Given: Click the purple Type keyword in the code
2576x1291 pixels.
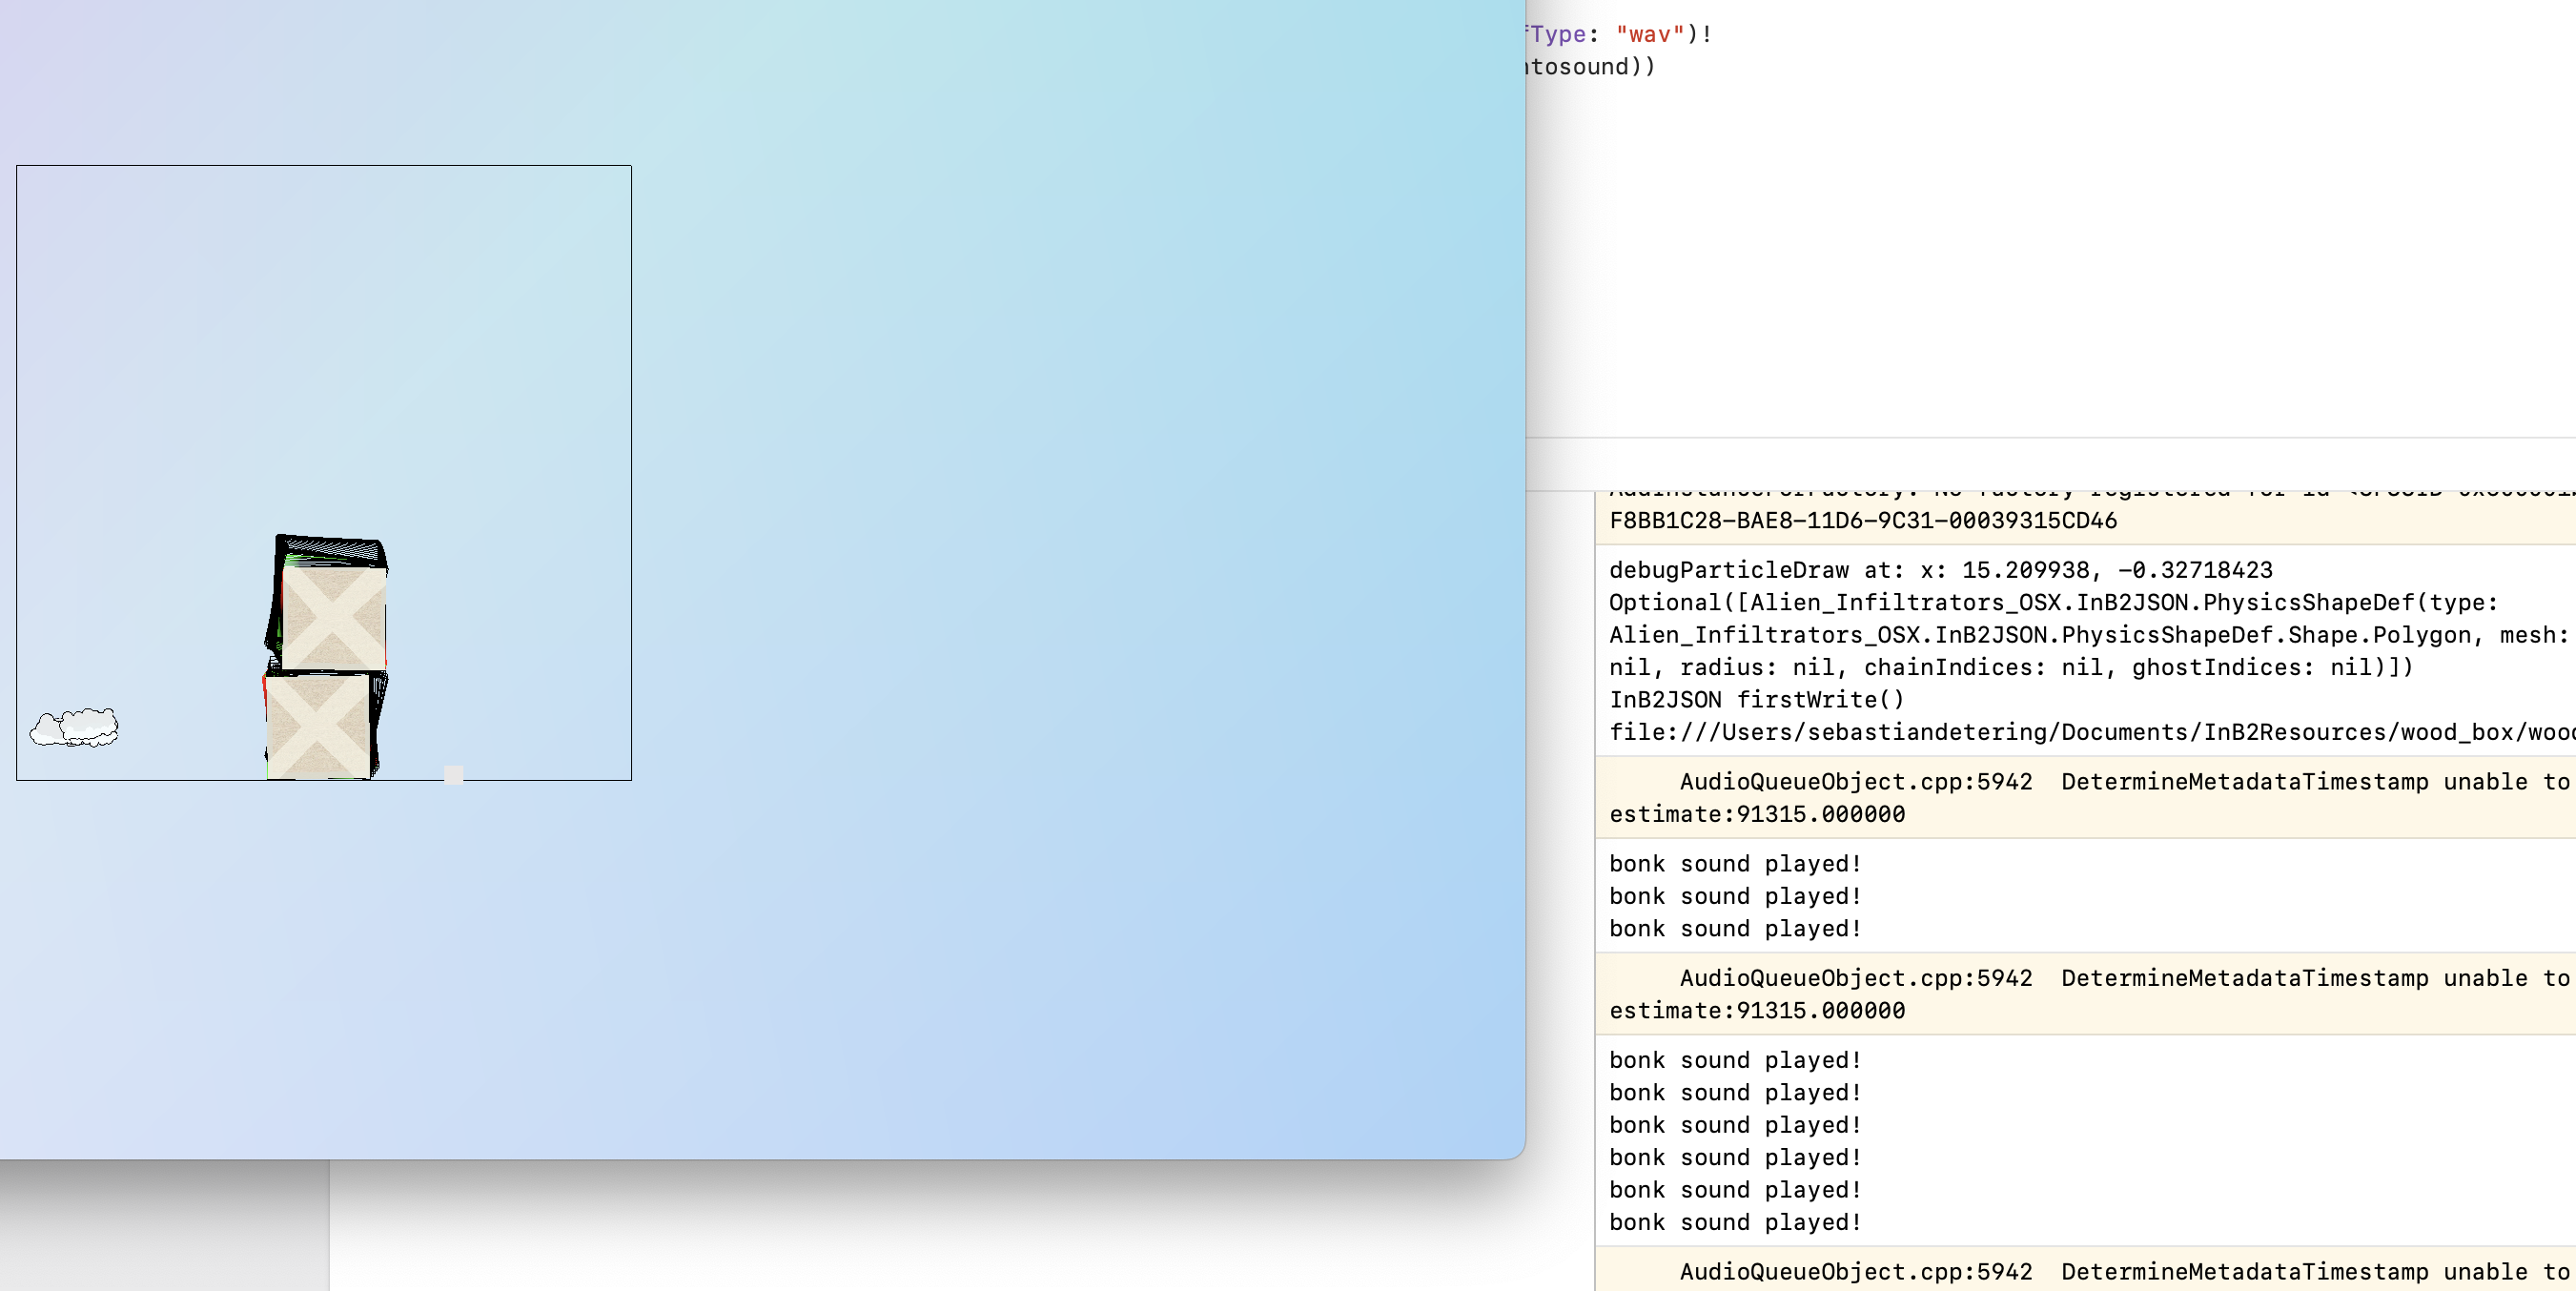Looking at the screenshot, I should pyautogui.click(x=1558, y=34).
